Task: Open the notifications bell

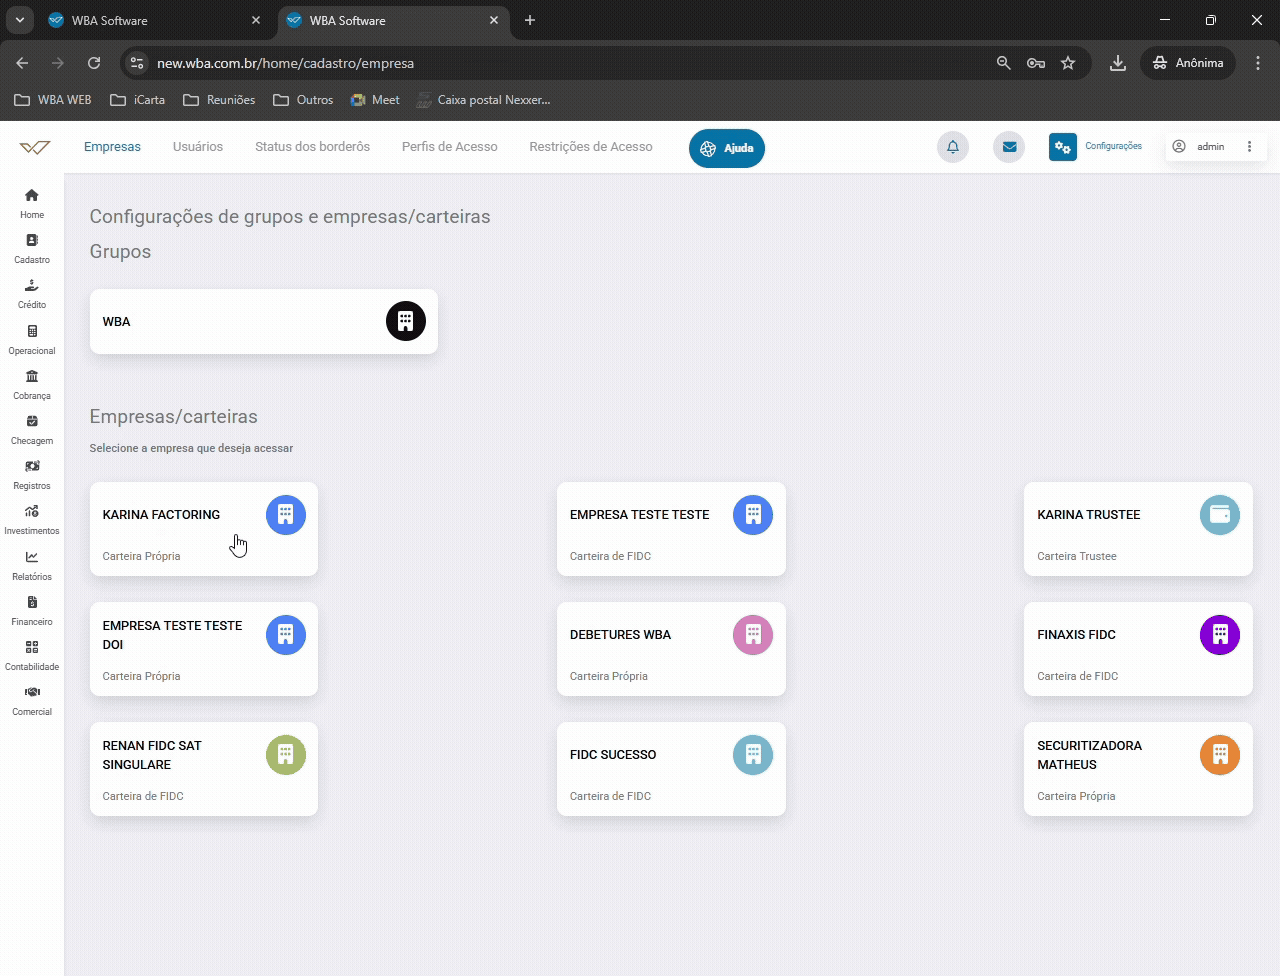Action: pyautogui.click(x=953, y=147)
